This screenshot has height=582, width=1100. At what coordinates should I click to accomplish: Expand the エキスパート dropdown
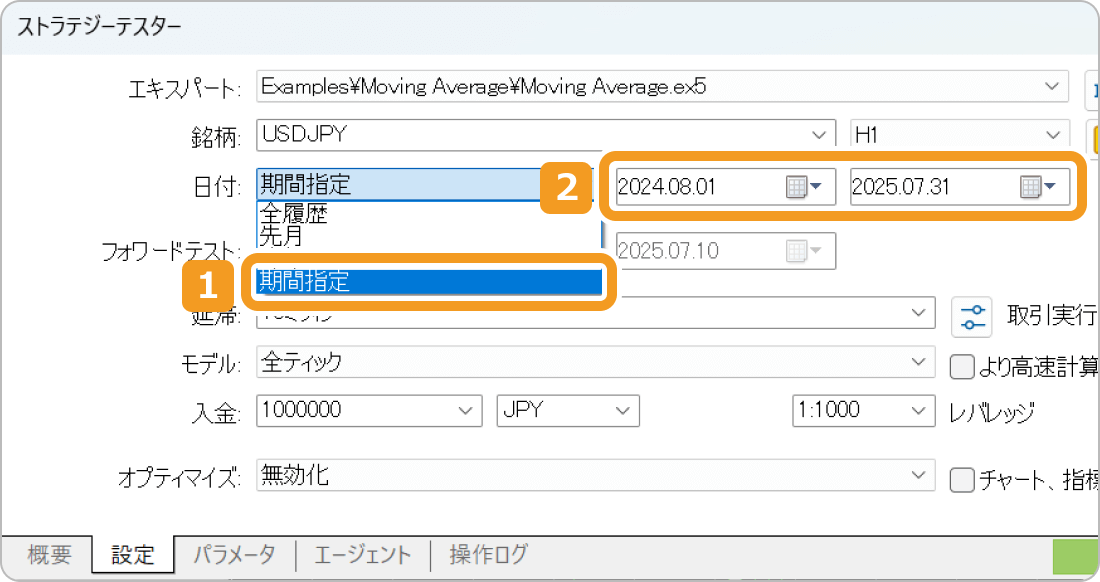pos(1053,87)
